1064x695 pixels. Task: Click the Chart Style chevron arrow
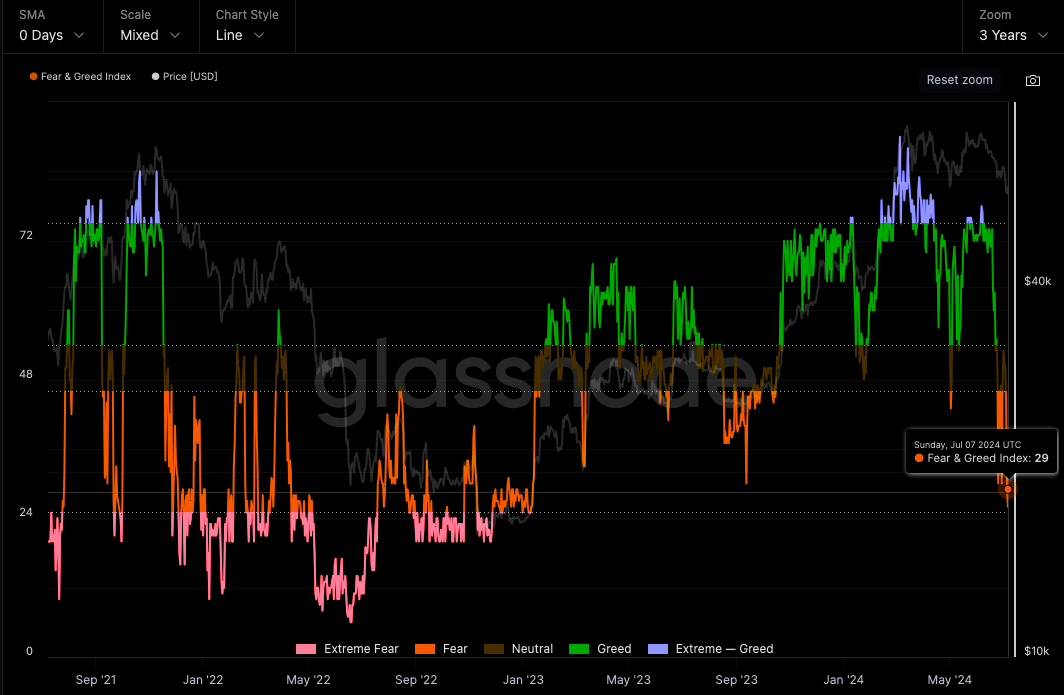coord(259,35)
